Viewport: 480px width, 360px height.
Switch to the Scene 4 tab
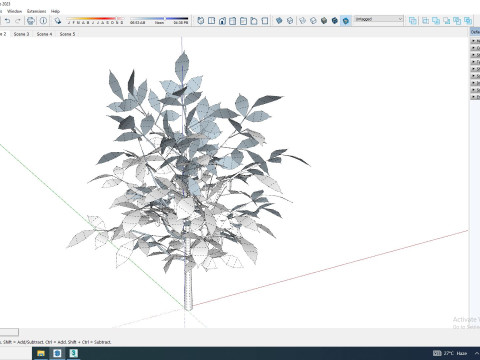44,34
